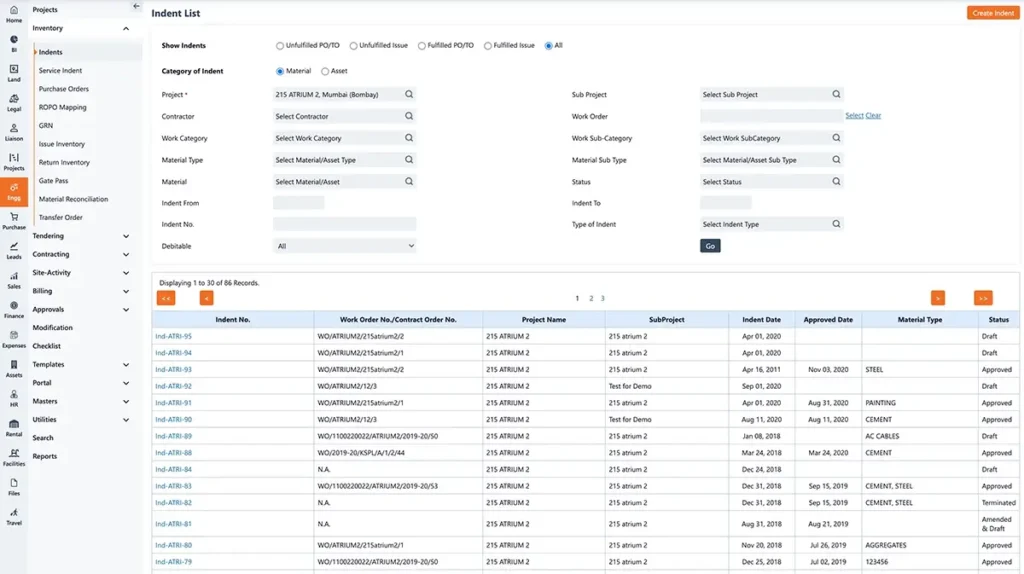The image size is (1024, 574).
Task: Open Purchase Orders in the Inventory menu
Action: pos(63,89)
